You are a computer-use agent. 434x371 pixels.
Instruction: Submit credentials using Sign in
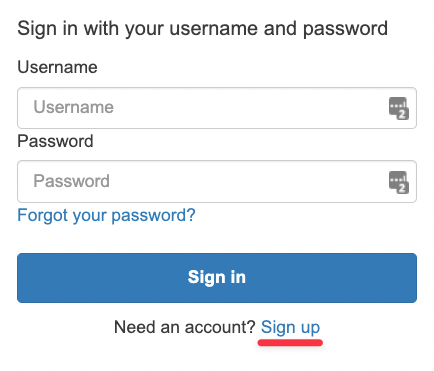[217, 278]
